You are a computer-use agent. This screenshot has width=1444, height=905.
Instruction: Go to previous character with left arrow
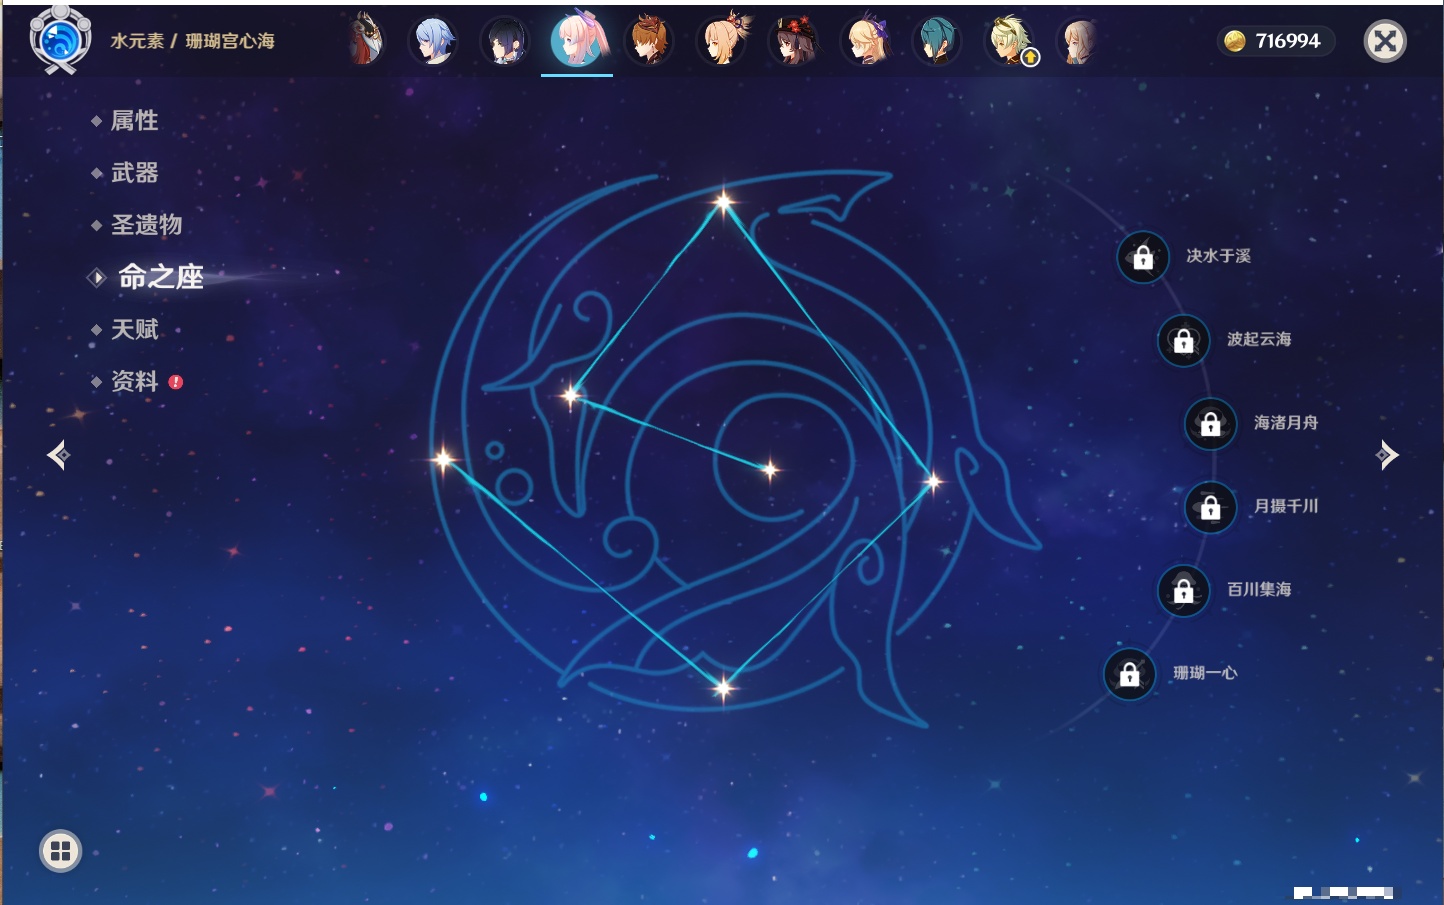tap(58, 455)
